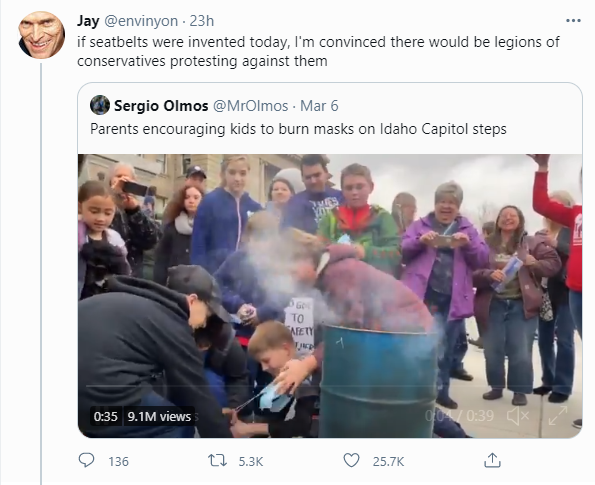Like the tweet with heart icon
The width and height of the screenshot is (595, 485).
coord(351,460)
